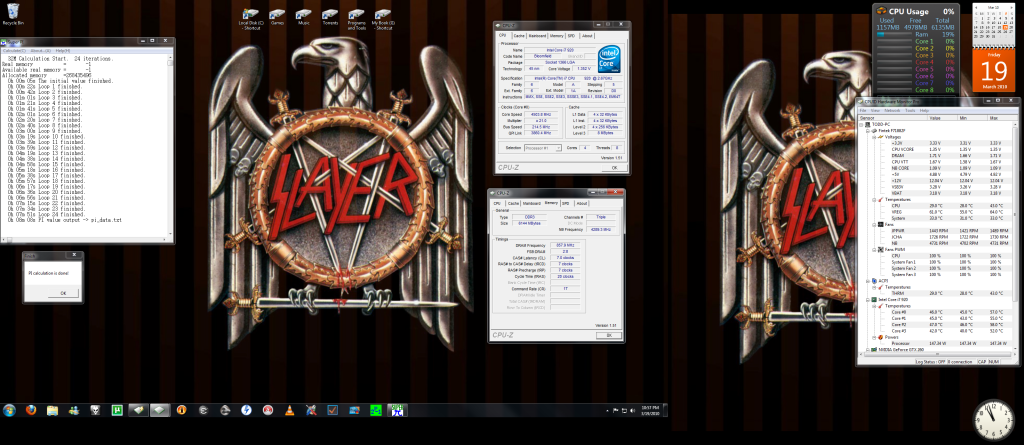The width and height of the screenshot is (1024, 445).
Task: Click the Super PI taskbar button
Action: [397, 410]
